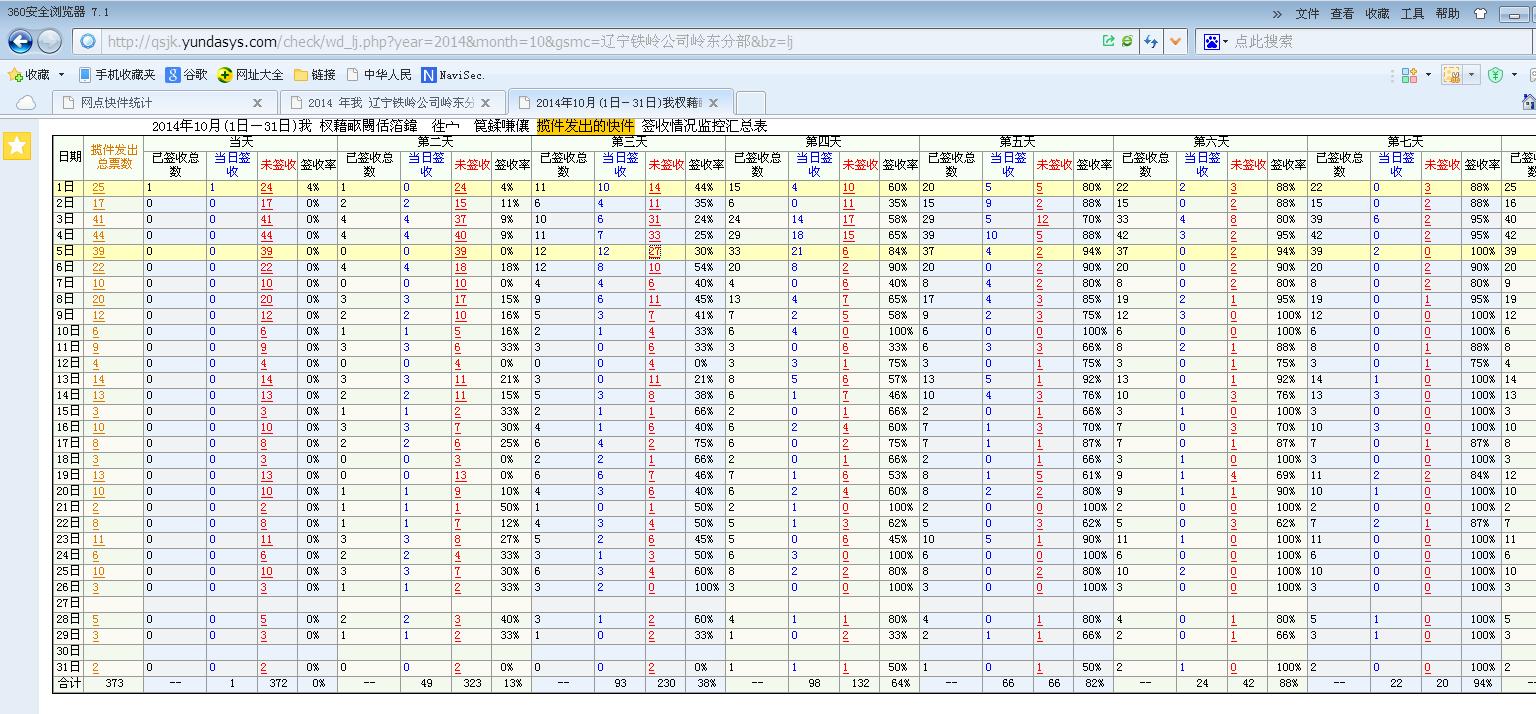Refresh page with the blue arrows icon

1151,41
